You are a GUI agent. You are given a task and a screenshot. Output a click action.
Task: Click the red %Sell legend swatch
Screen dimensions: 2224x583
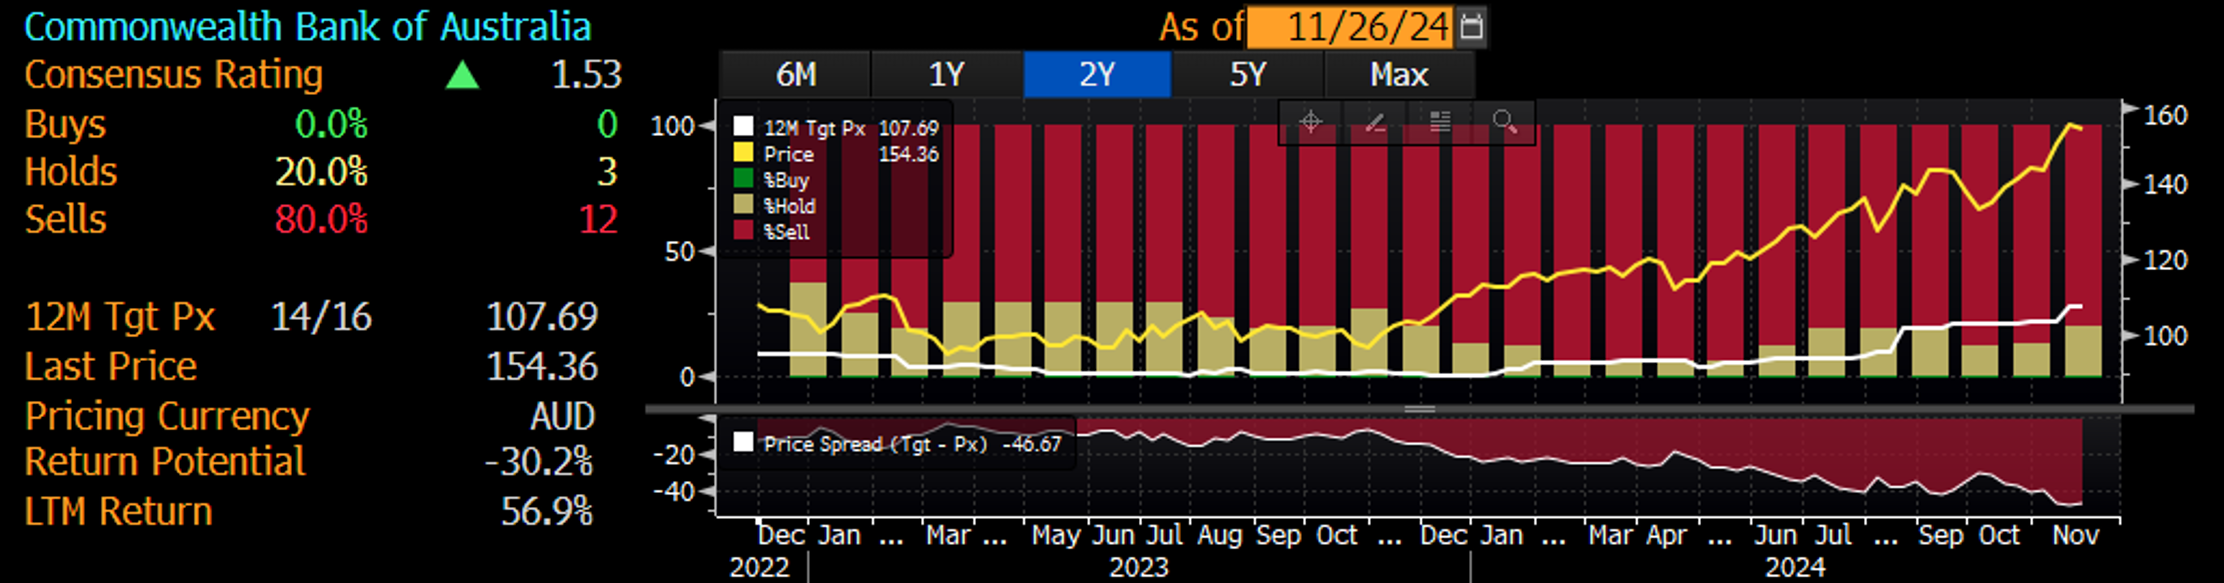click(743, 231)
